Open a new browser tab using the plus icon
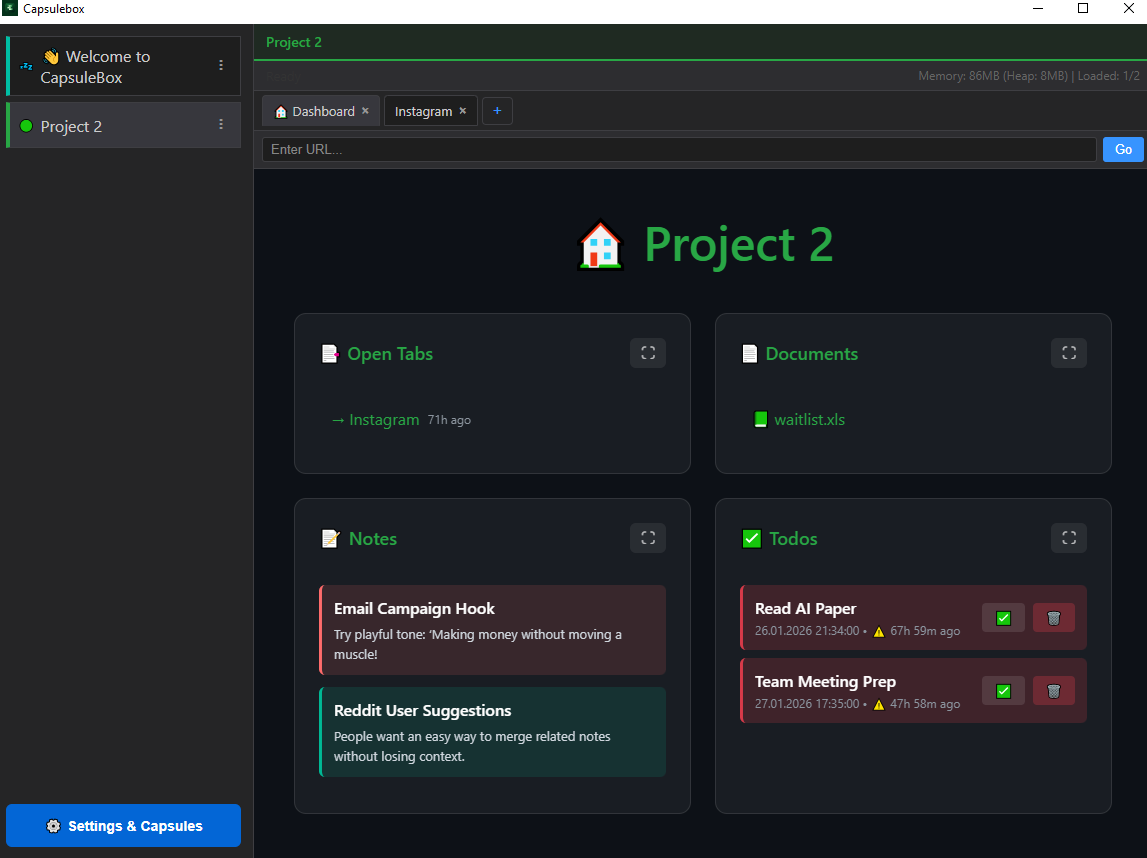 click(497, 111)
